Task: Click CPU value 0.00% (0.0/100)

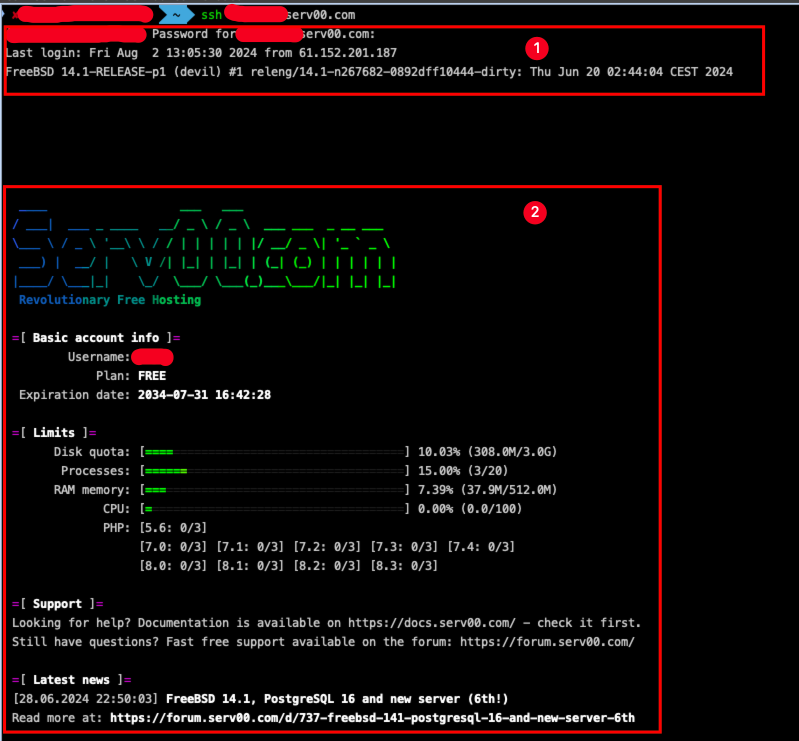Action: 470,509
